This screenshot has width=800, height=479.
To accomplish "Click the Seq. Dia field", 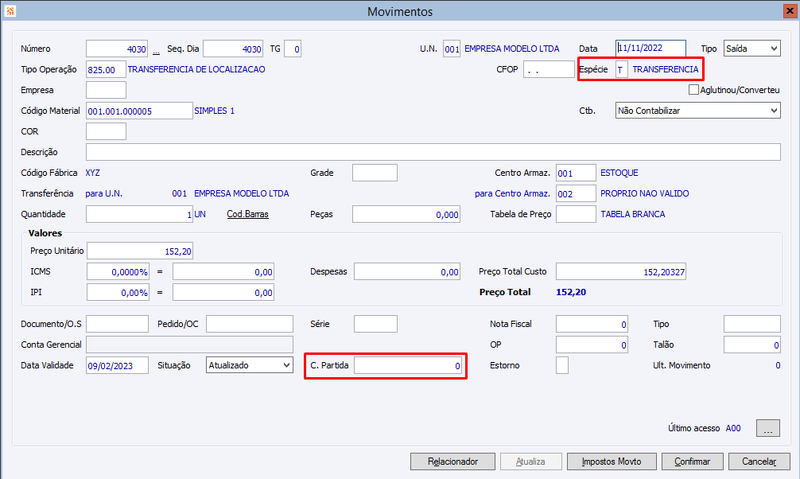I will (233, 49).
